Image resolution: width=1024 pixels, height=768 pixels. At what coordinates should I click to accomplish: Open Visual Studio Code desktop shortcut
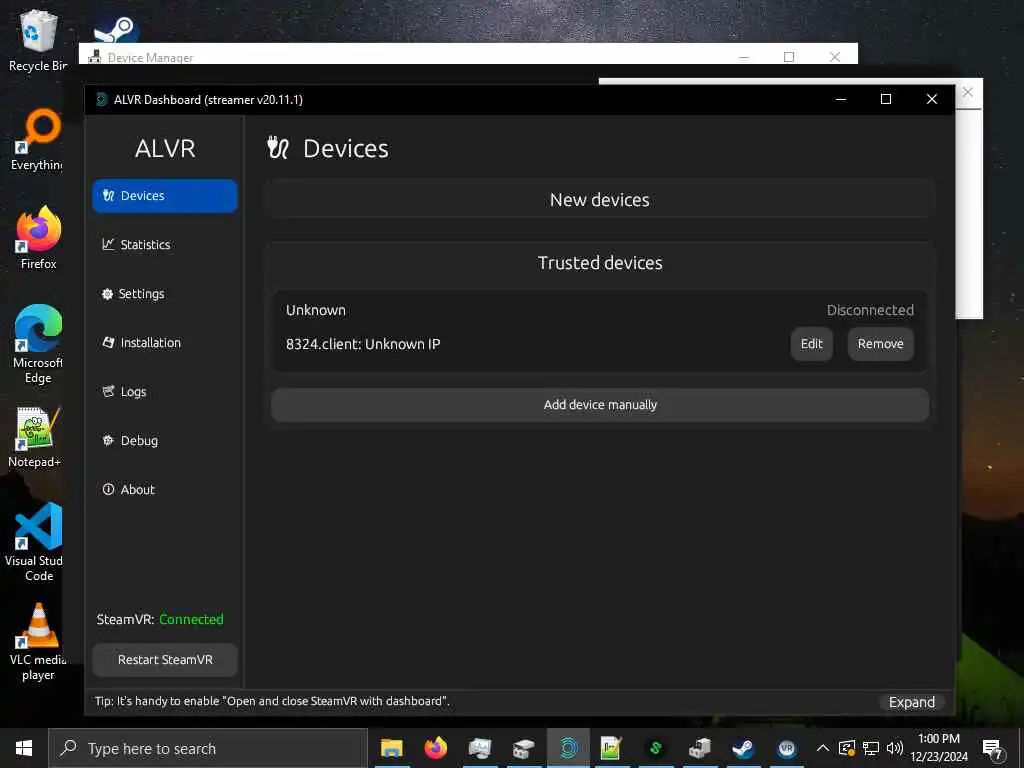click(x=36, y=542)
